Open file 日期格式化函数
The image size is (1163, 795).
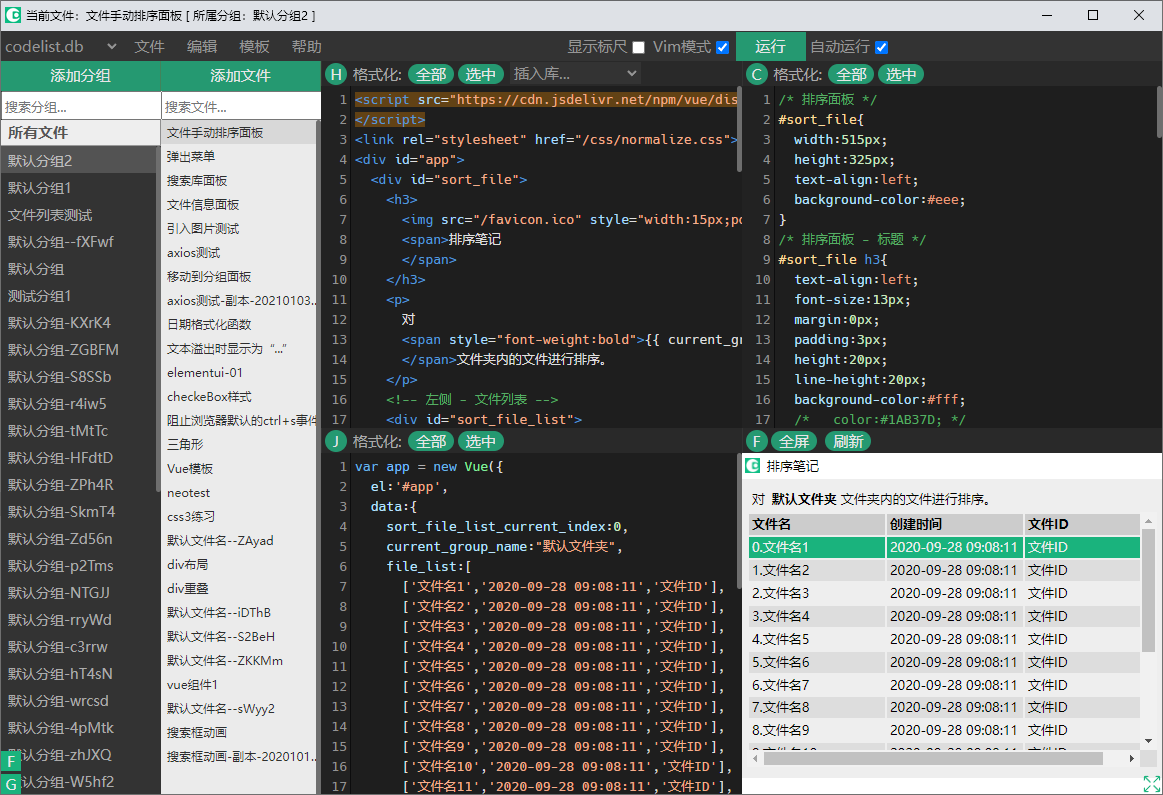pos(239,325)
